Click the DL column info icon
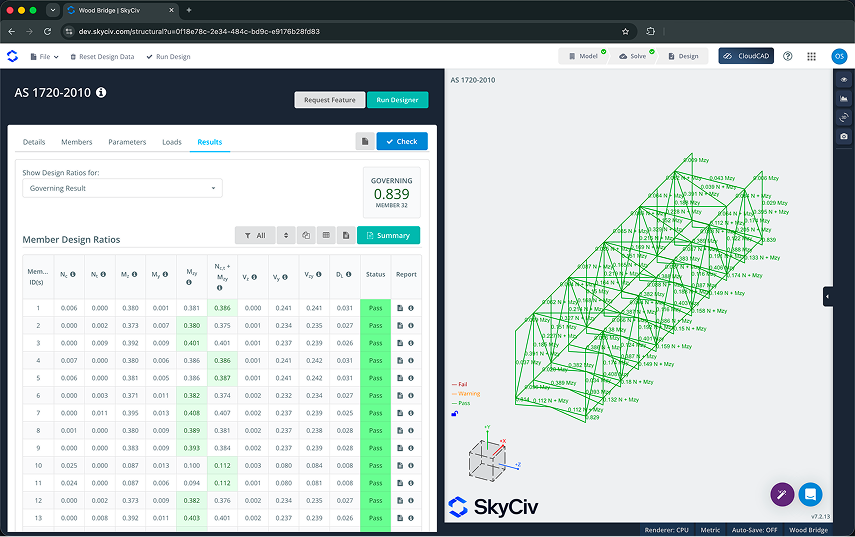 [x=348, y=275]
